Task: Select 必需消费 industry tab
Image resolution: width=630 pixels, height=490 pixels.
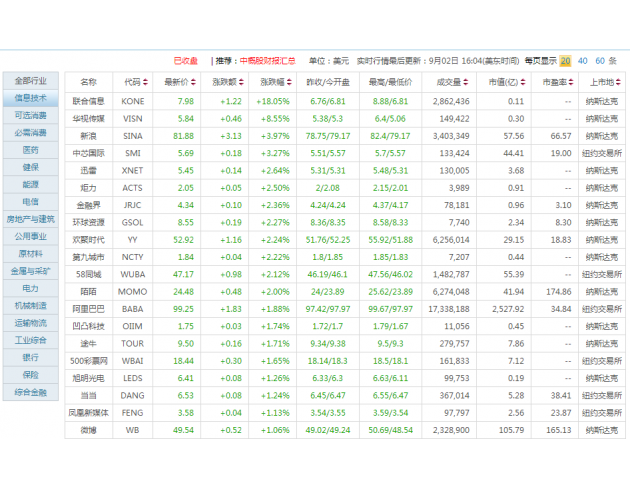Action: [31, 133]
